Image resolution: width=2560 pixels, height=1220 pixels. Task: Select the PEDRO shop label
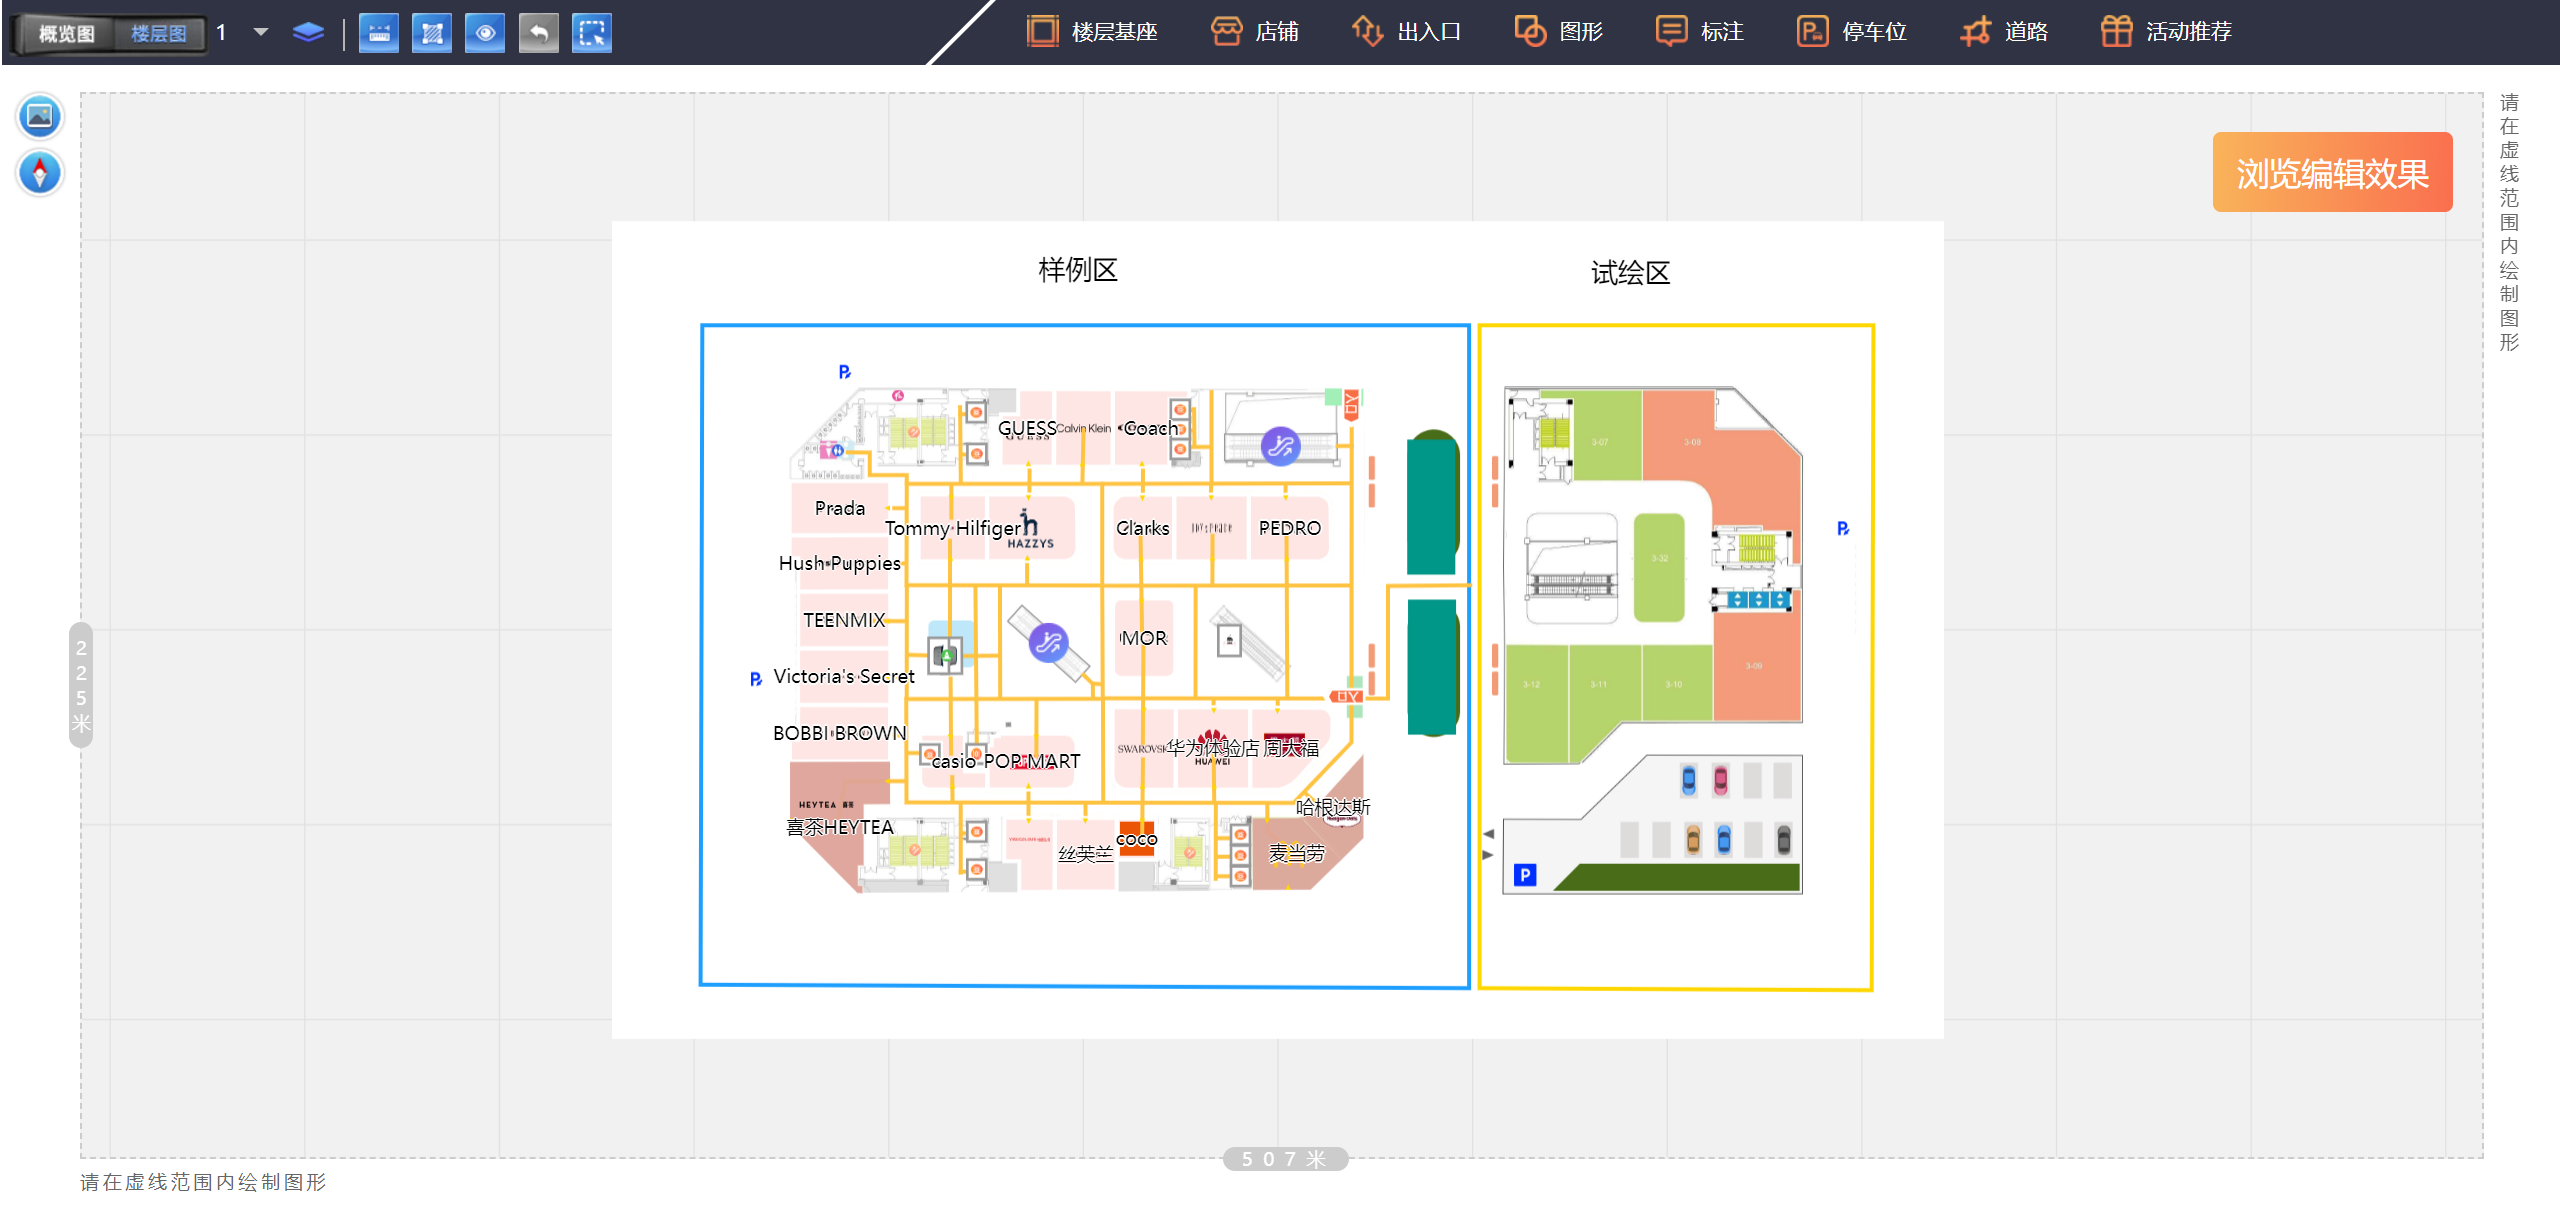point(1289,528)
